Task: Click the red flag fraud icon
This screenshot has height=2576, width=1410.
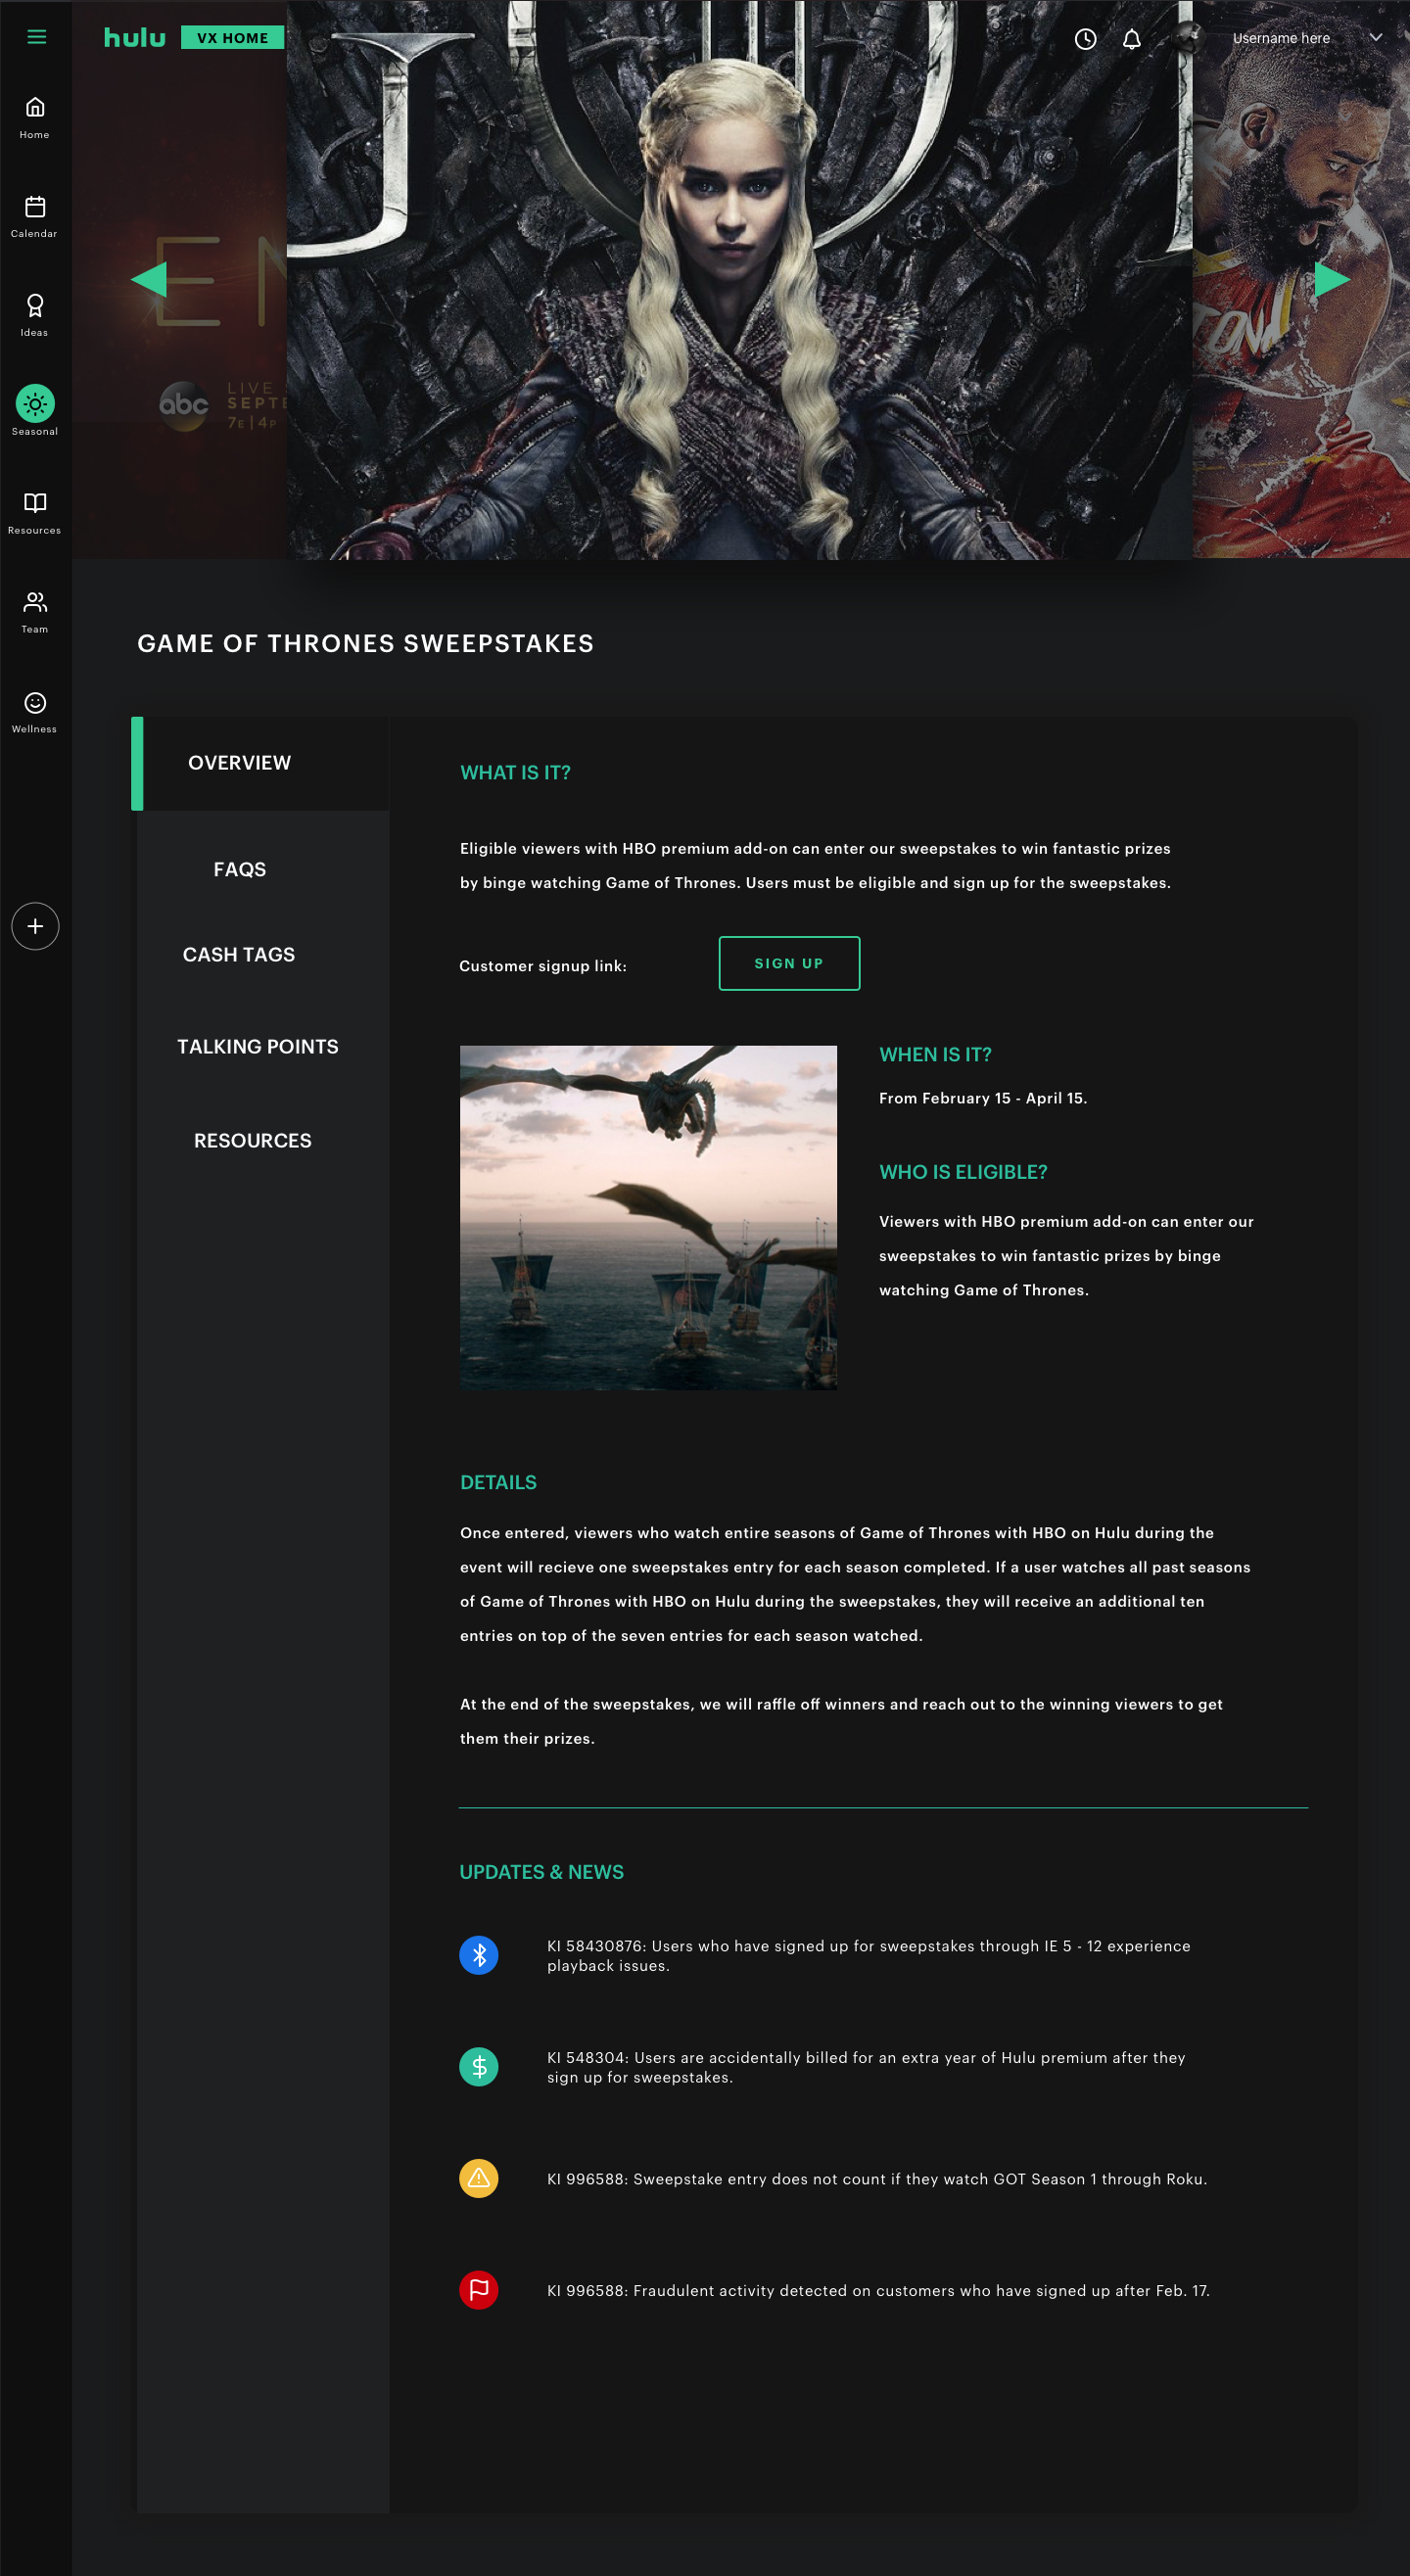Action: point(479,2289)
